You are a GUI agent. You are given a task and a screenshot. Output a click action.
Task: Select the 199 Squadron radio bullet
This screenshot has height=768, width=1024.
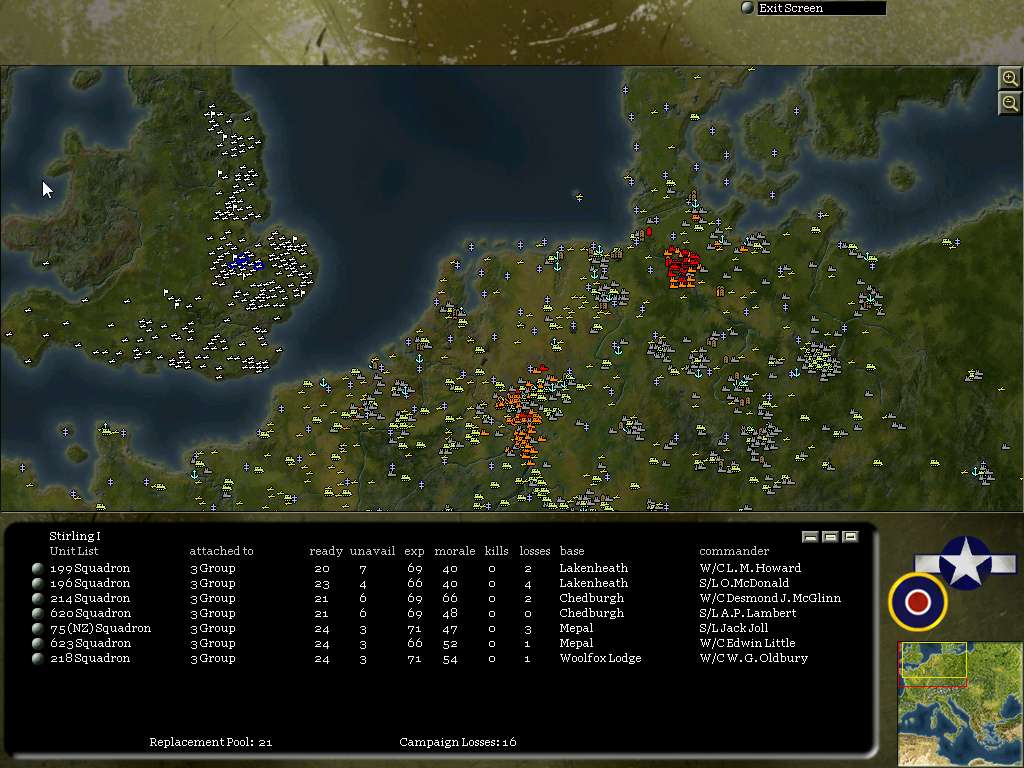click(x=38, y=568)
